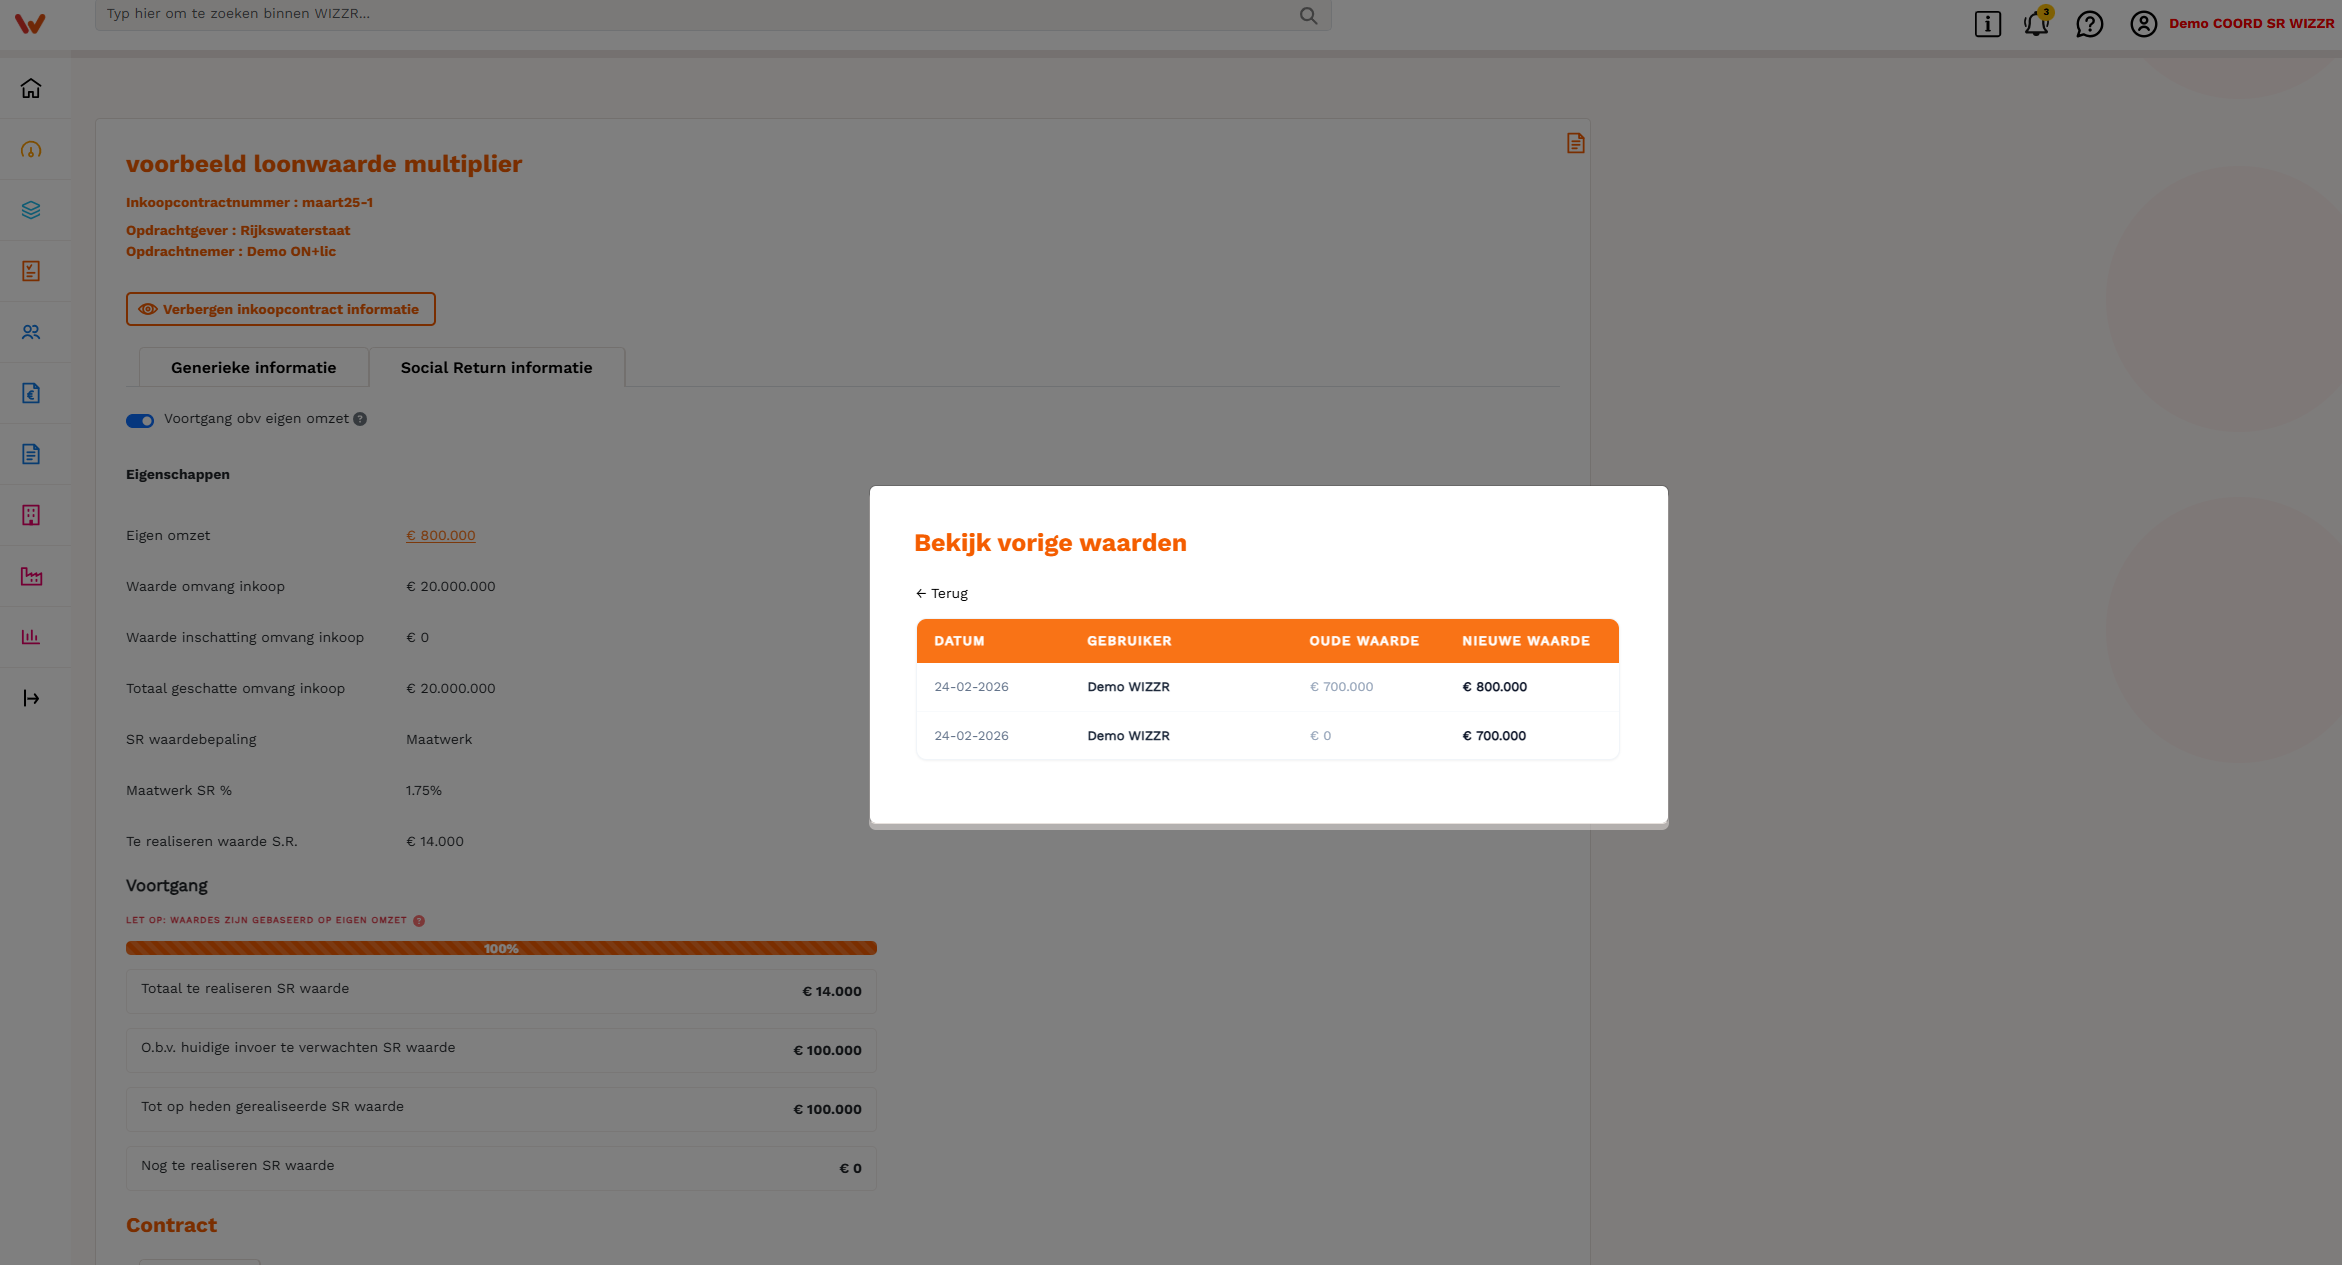Viewport: 2342px width, 1265px height.
Task: Click the Terug back link in dialog
Action: pos(942,594)
